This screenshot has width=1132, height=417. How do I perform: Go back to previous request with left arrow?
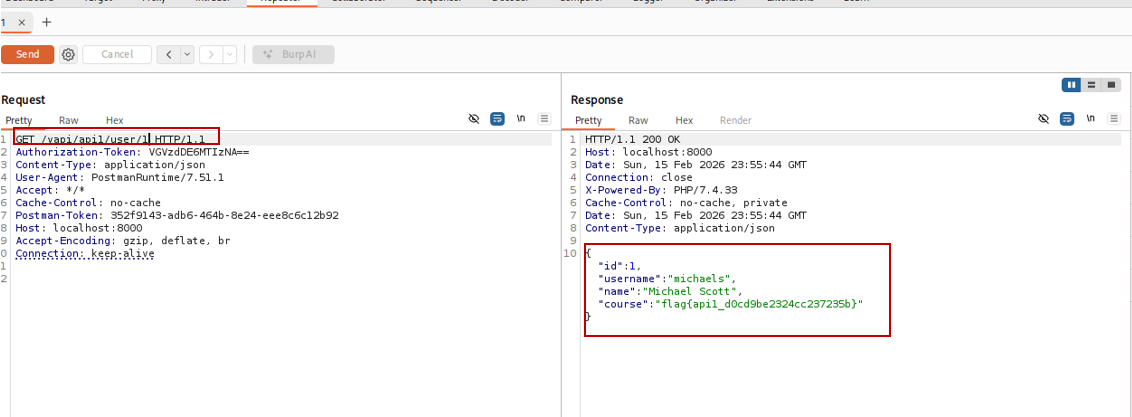tap(168, 54)
